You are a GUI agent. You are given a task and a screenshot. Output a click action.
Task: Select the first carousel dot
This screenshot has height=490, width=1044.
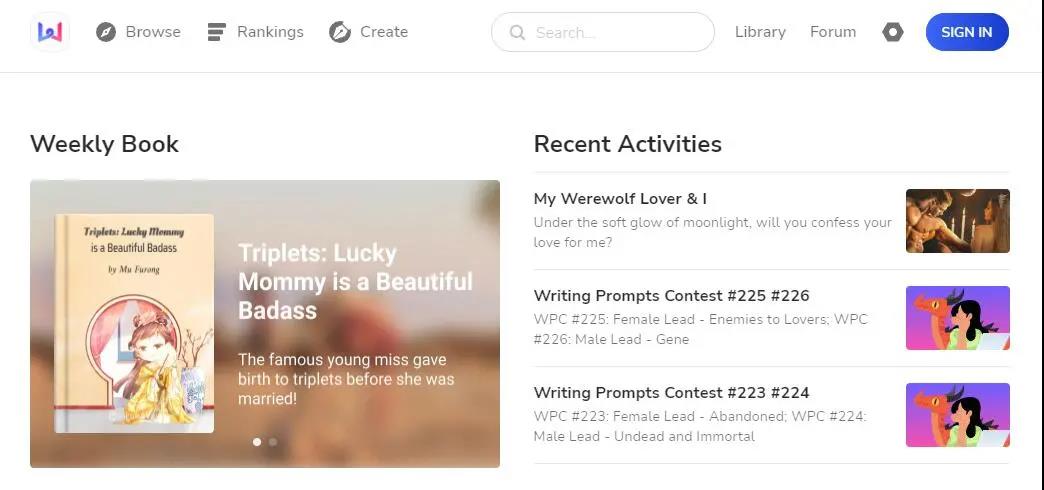point(257,441)
